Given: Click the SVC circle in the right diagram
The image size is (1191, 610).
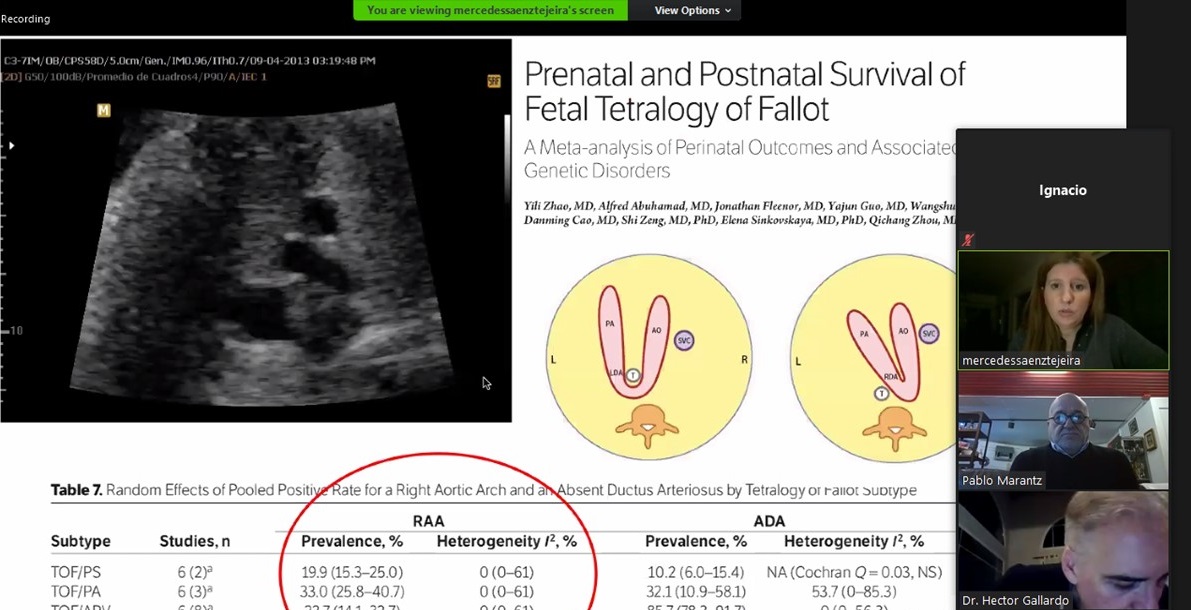Looking at the screenshot, I should pyautogui.click(x=929, y=333).
